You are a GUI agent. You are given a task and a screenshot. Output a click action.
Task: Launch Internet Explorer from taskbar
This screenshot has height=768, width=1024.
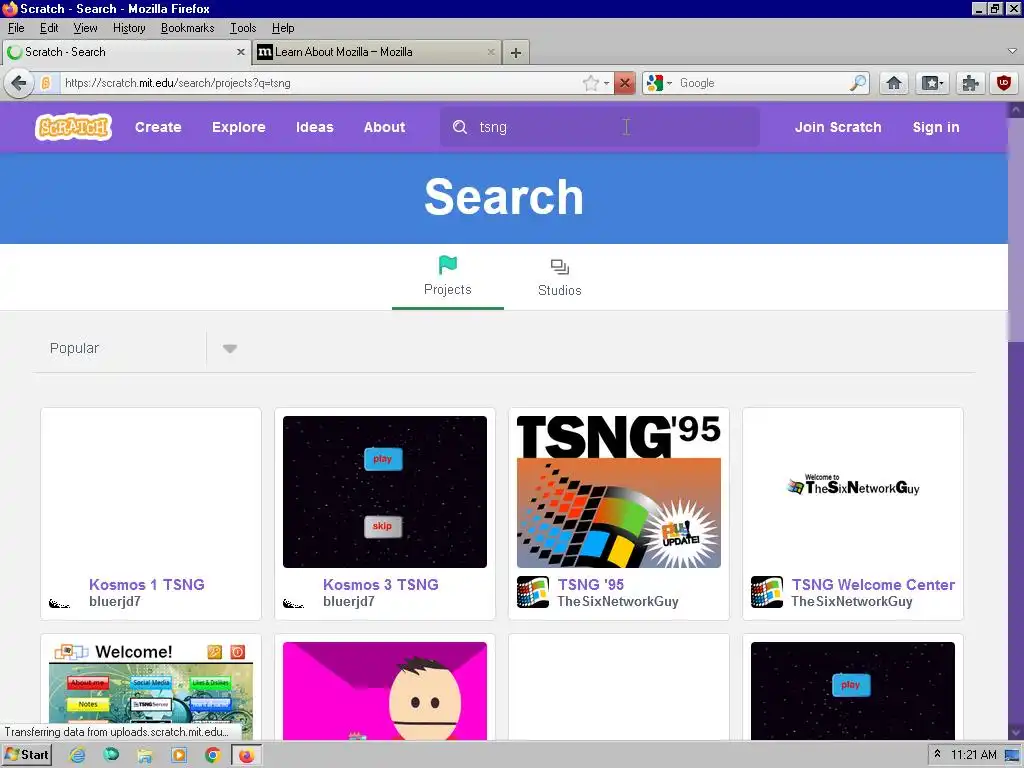tap(77, 755)
